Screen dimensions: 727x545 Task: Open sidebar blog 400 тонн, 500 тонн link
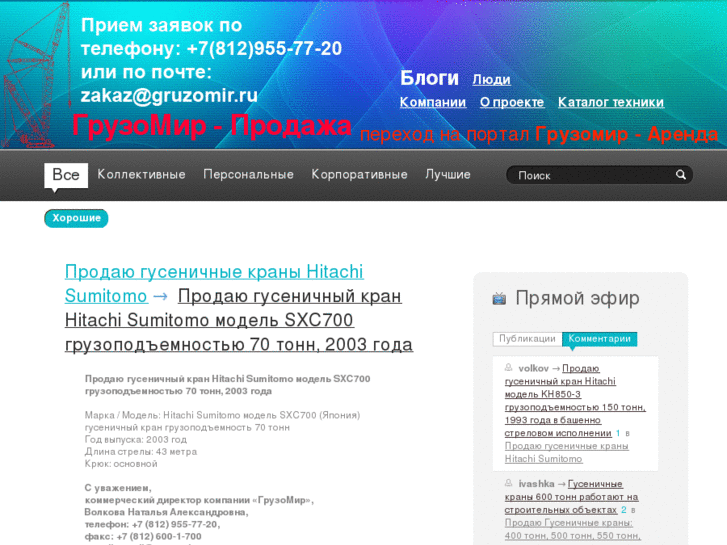tap(573, 529)
